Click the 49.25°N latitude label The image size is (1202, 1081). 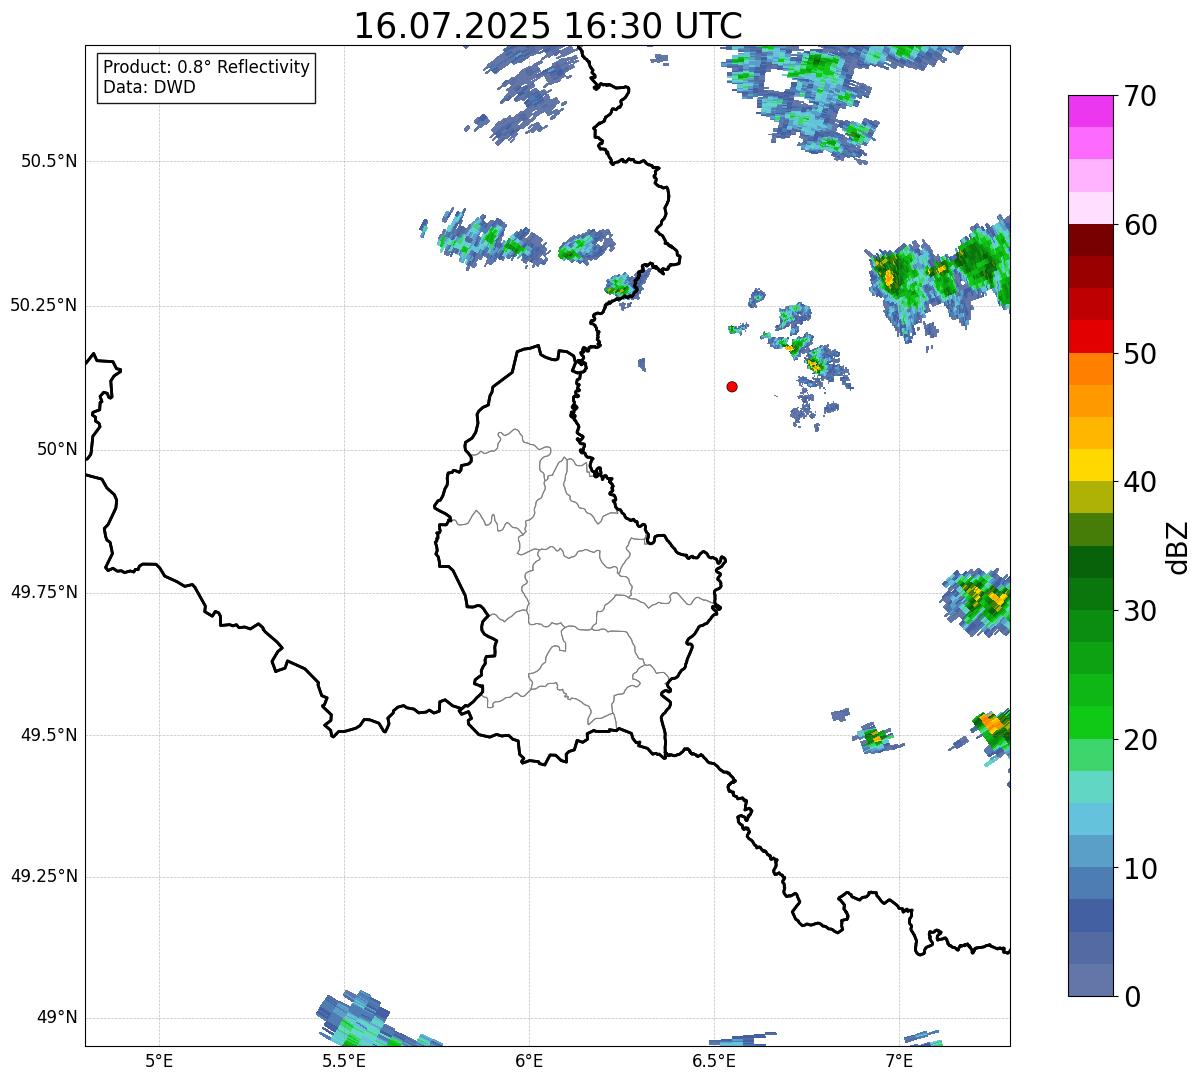[x=43, y=876]
